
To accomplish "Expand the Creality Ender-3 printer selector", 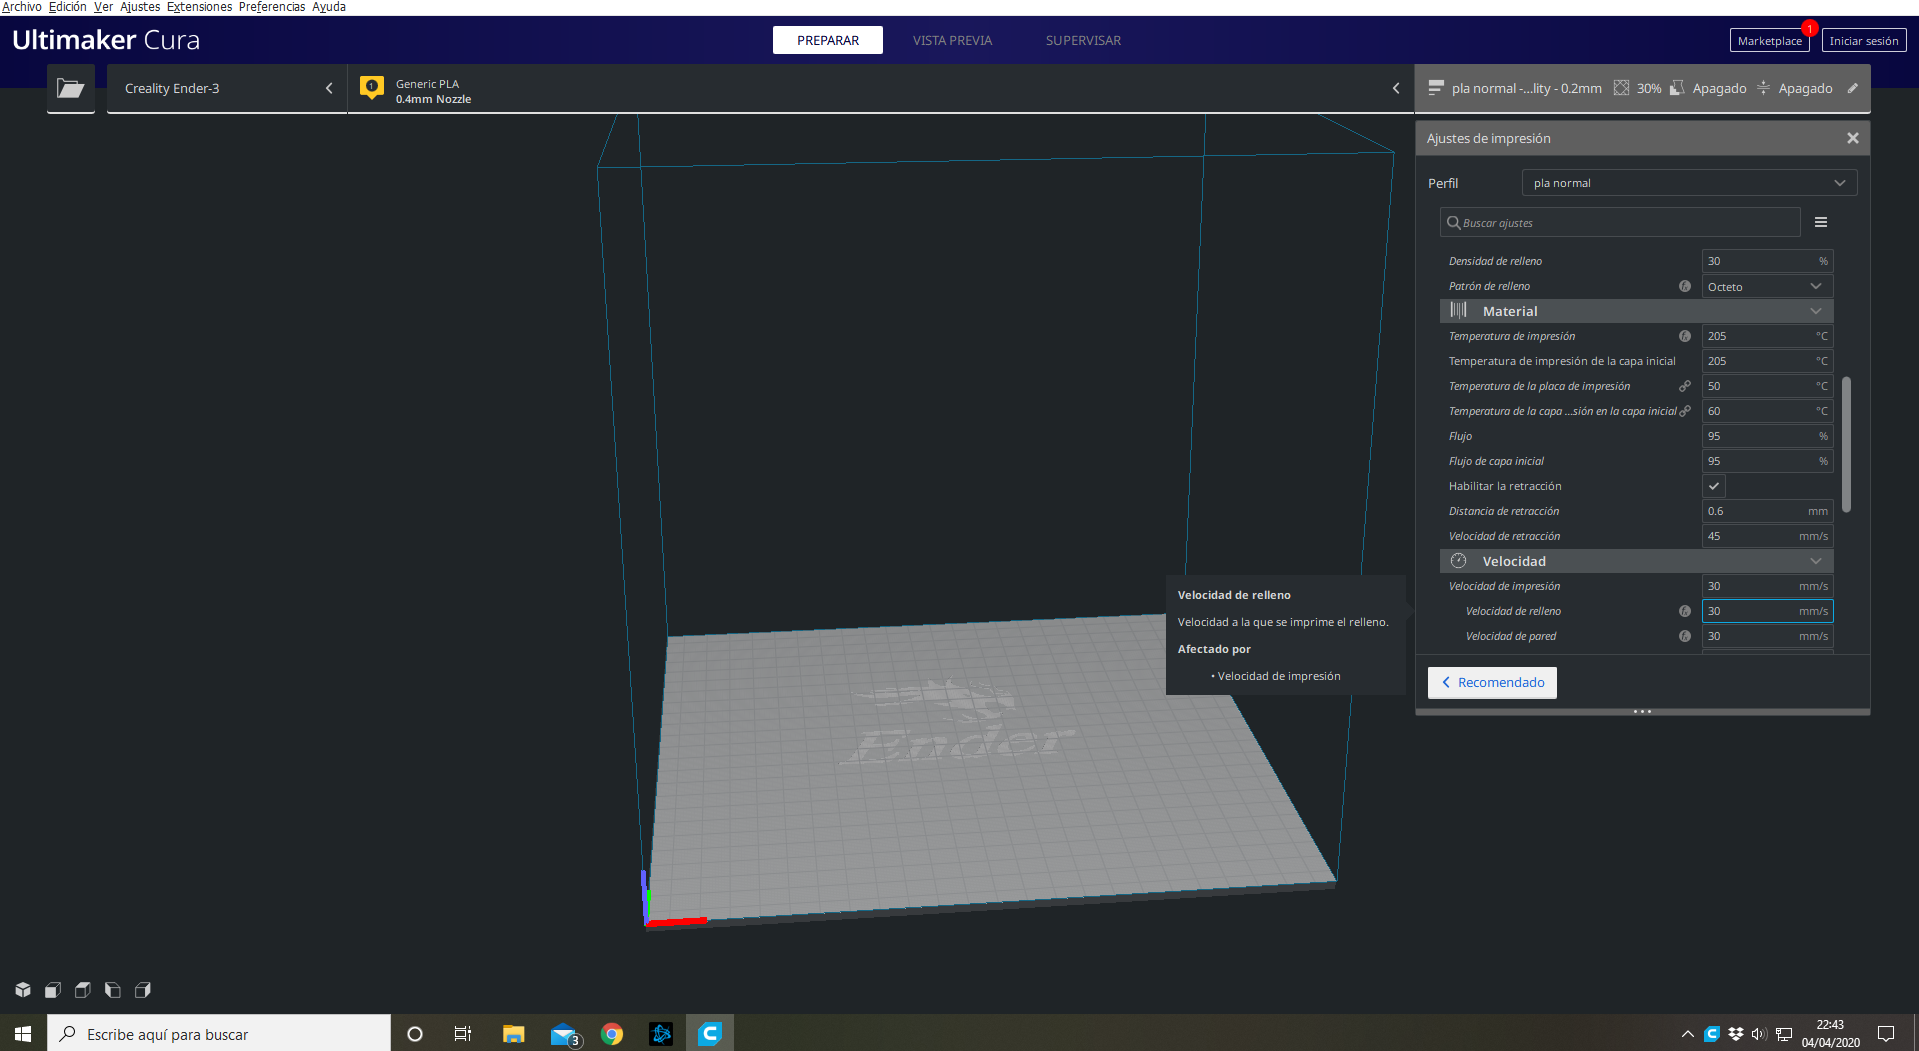I will 227,88.
